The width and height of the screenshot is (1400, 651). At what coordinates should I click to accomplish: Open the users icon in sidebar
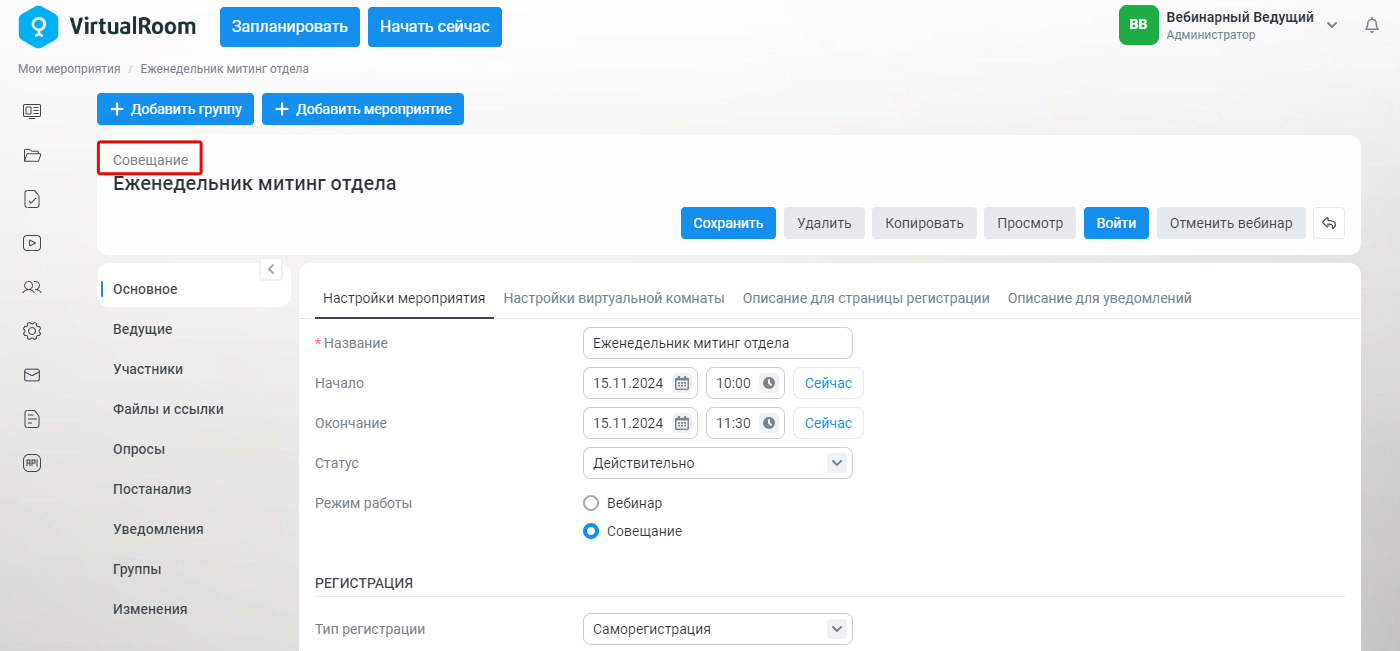tap(32, 287)
